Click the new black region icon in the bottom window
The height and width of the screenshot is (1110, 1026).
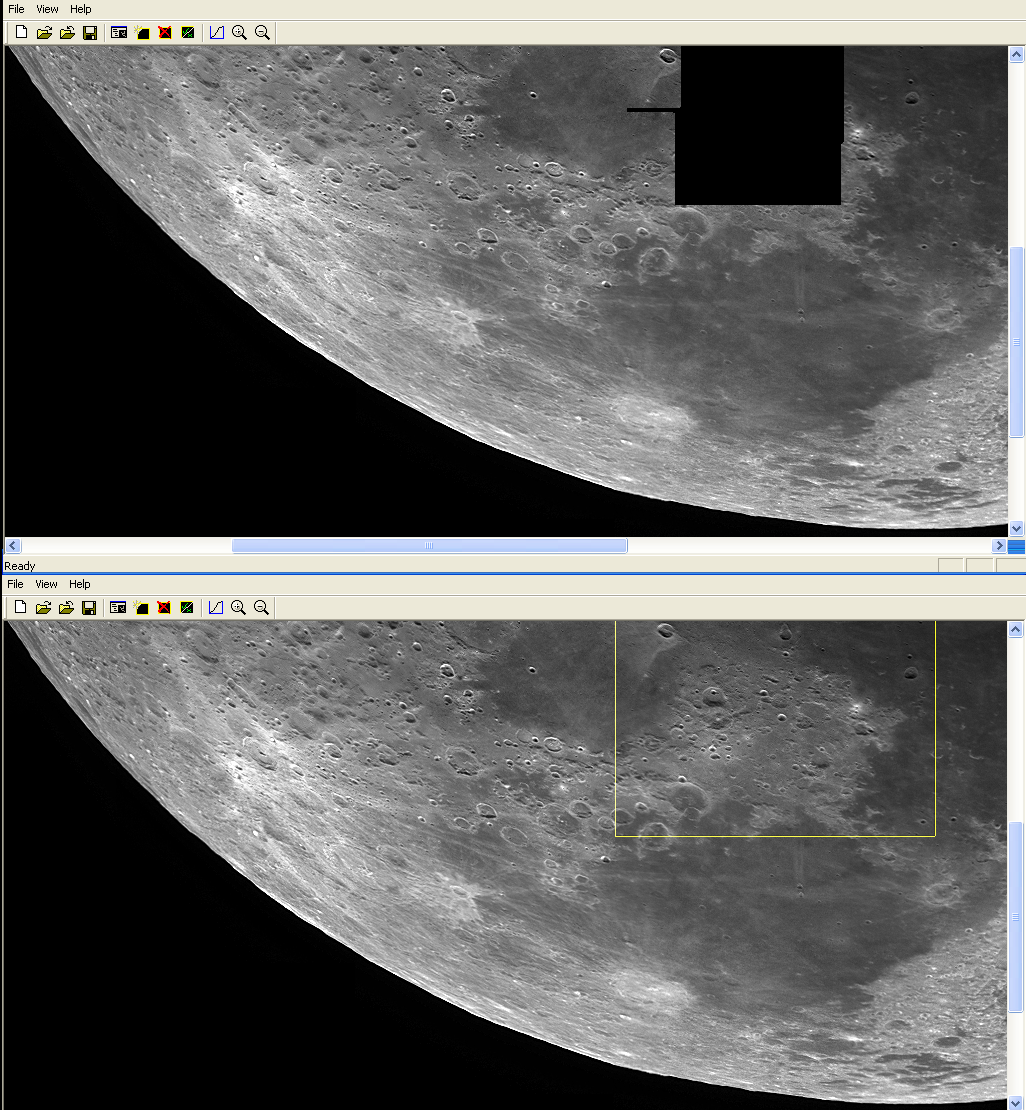(142, 607)
